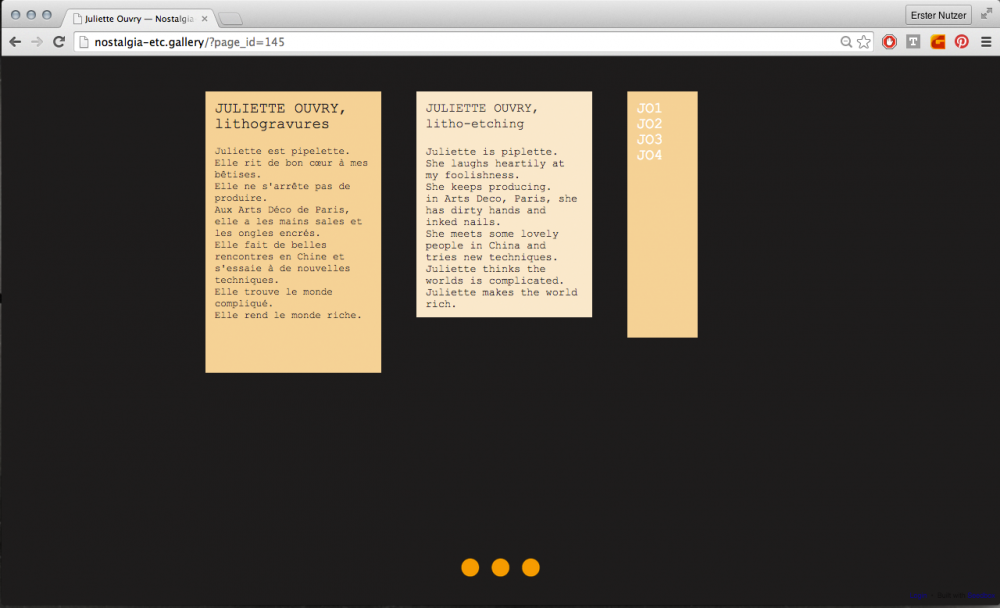
Task: Click the browser back arrow
Action: pyautogui.click(x=15, y=42)
